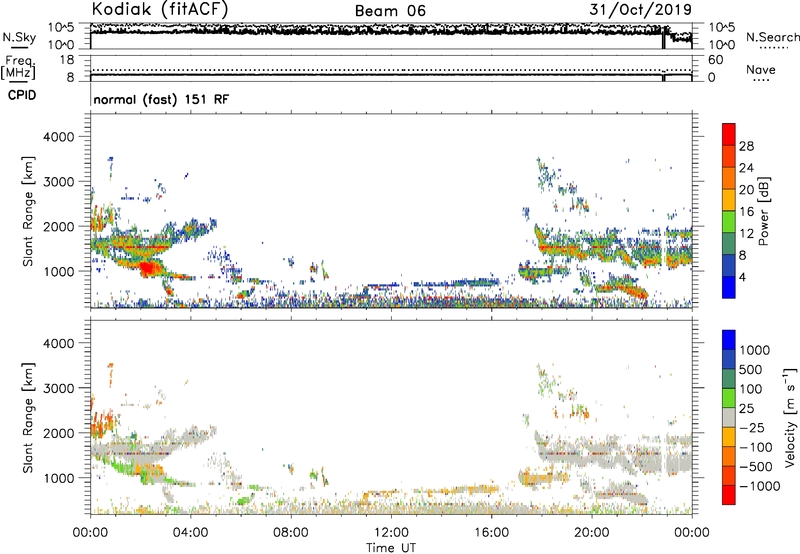This screenshot has height=554, width=800.
Task: Click the "Time UT" axis title
Action: pyautogui.click(x=391, y=548)
